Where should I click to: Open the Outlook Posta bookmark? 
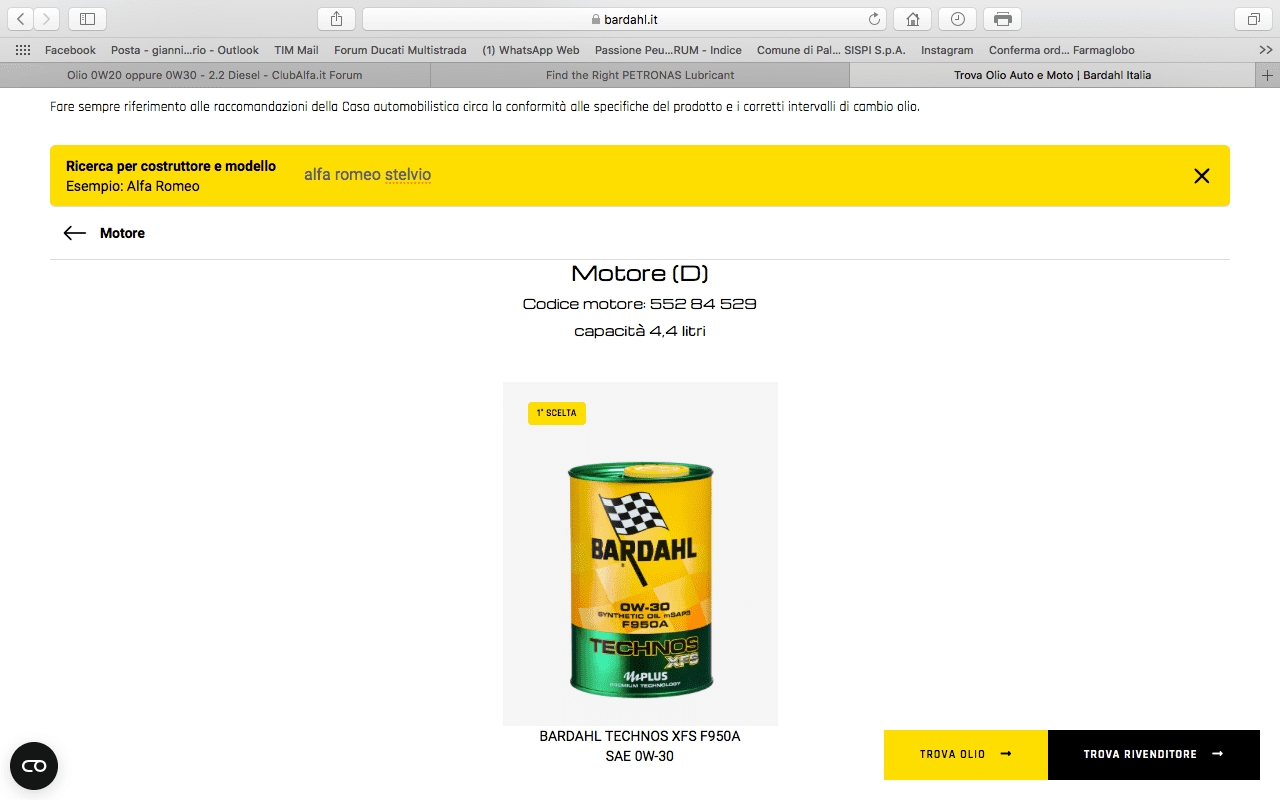tap(185, 50)
